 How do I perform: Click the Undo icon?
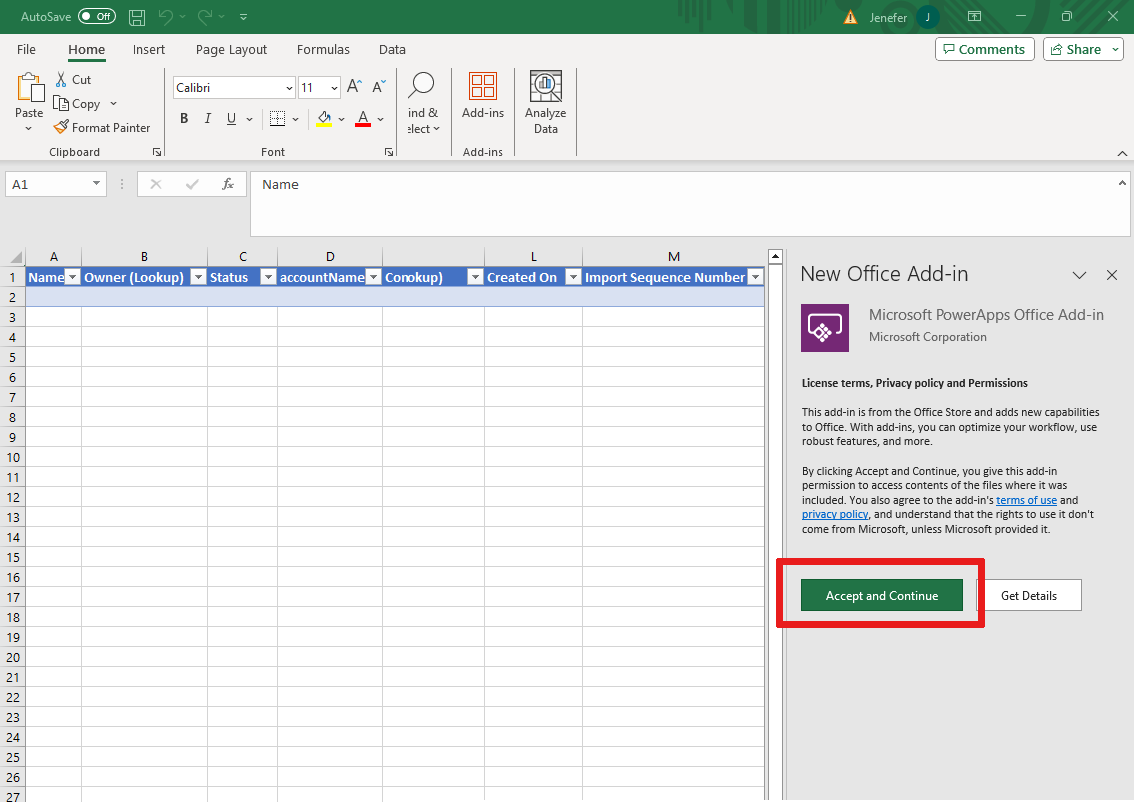(166, 16)
